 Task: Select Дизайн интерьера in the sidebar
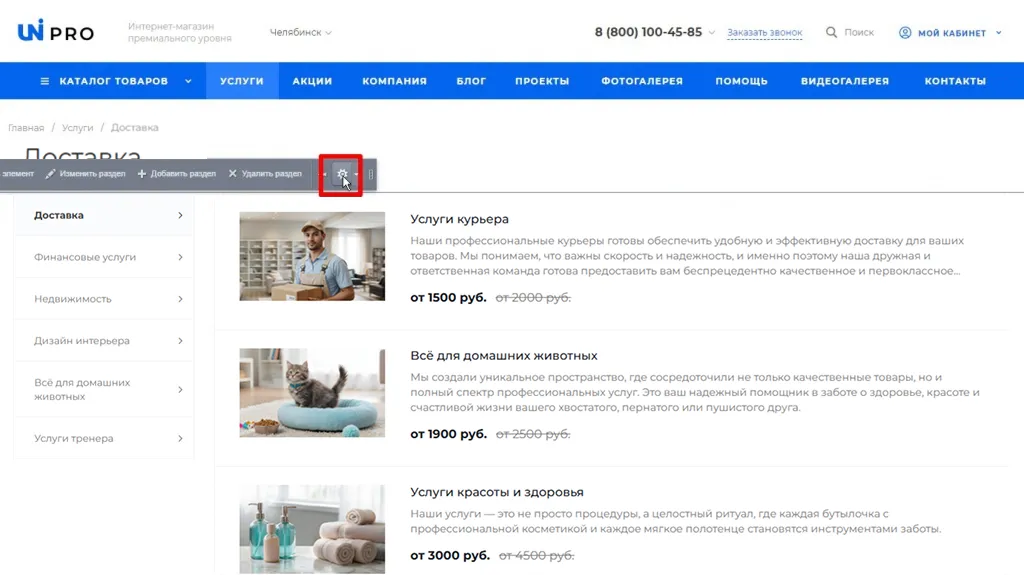point(82,341)
